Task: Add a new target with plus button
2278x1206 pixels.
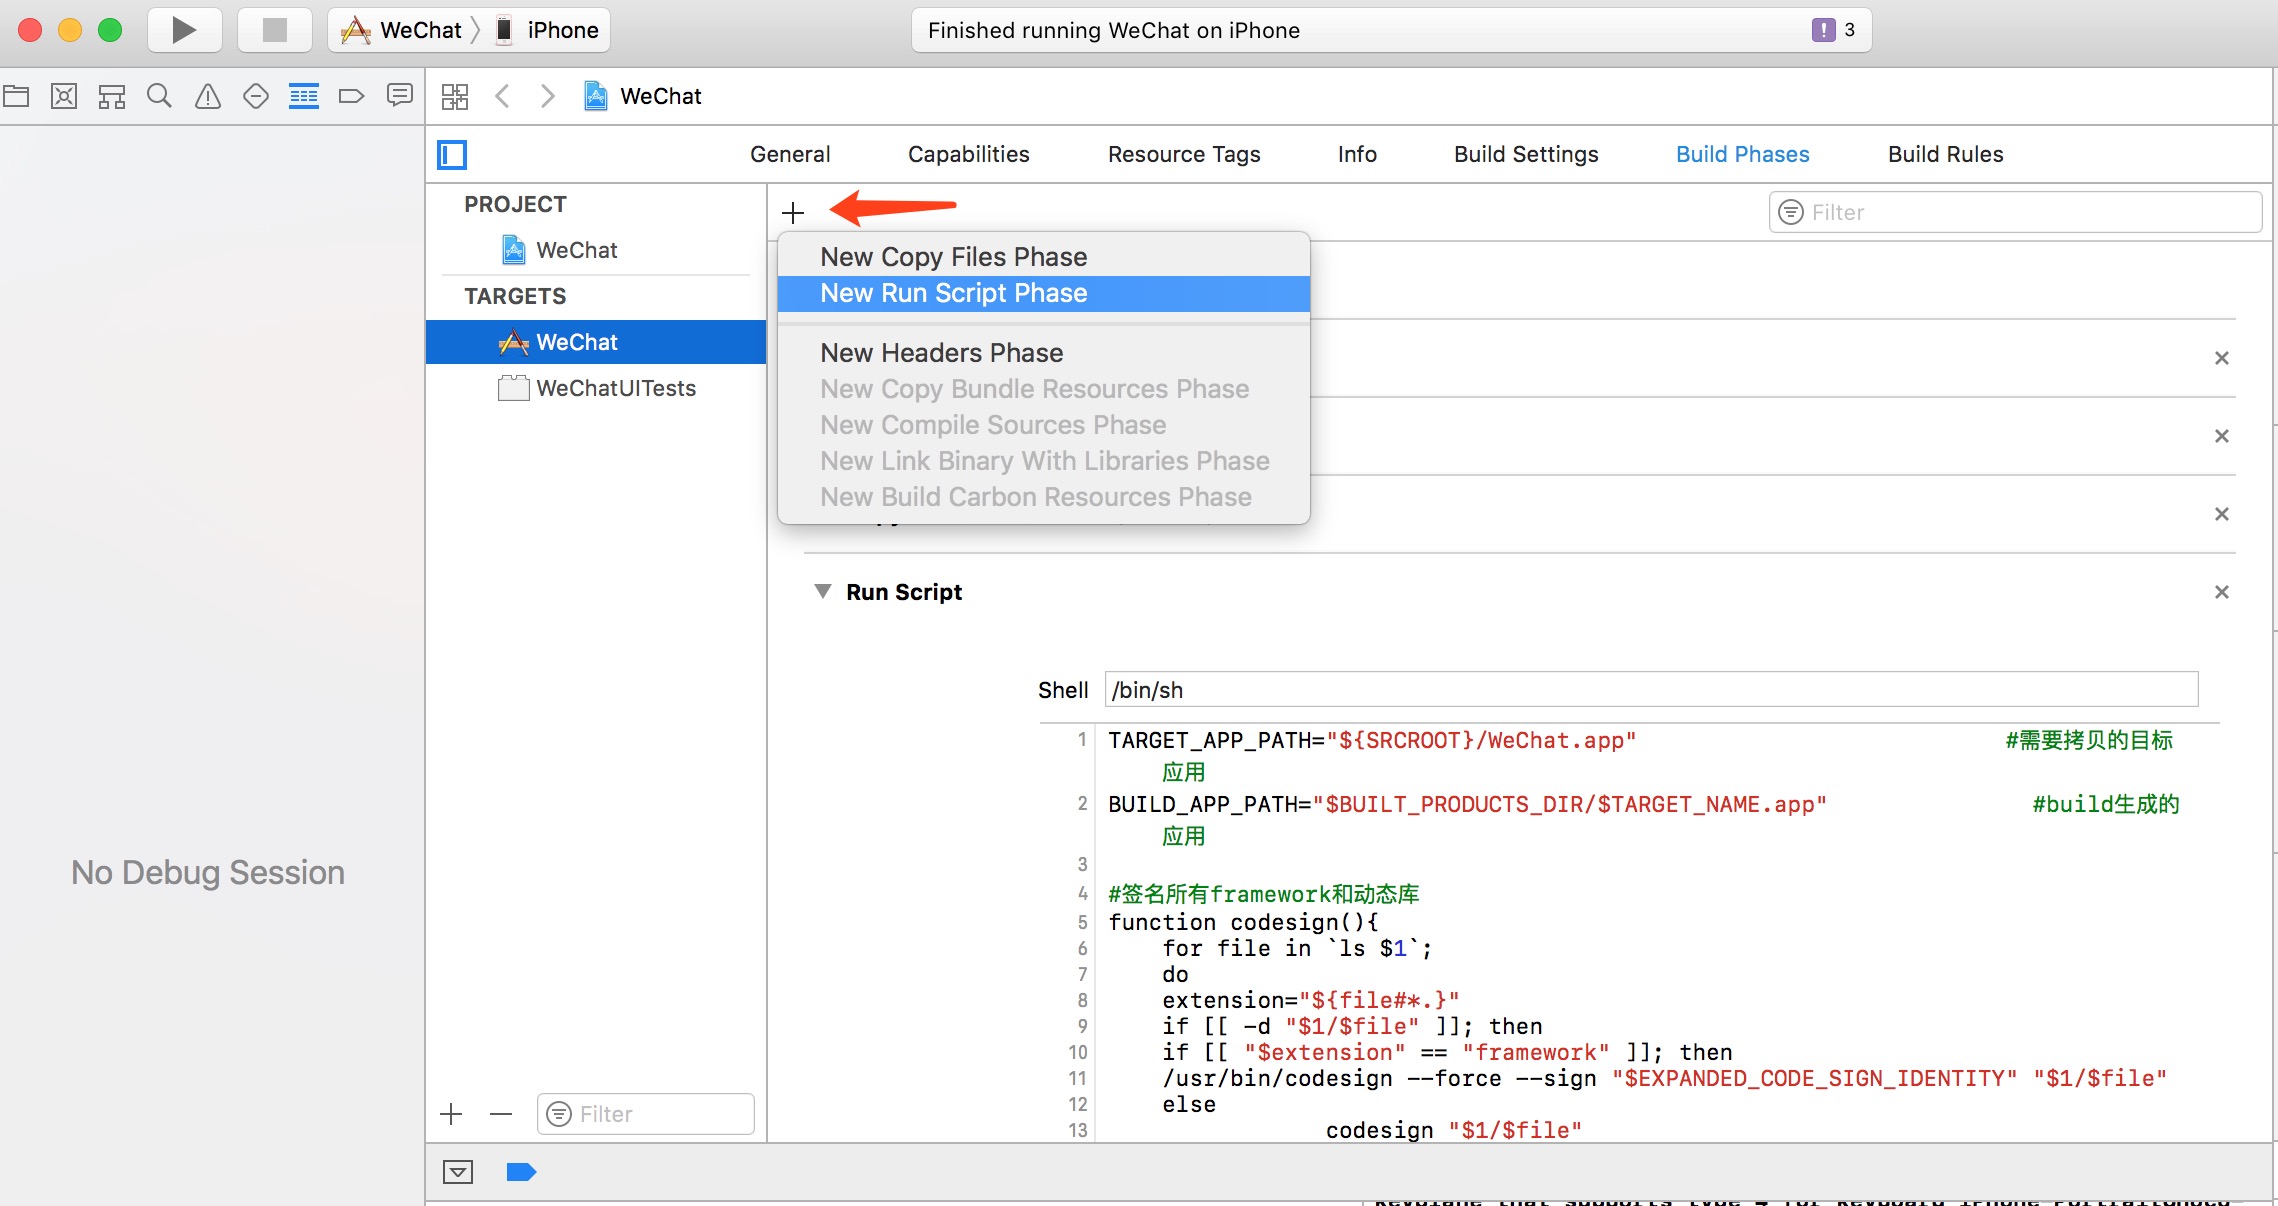Action: (x=451, y=1114)
